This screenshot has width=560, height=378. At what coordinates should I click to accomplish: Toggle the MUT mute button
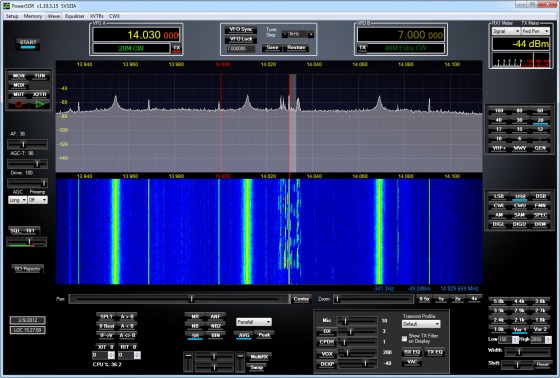(x=19, y=94)
